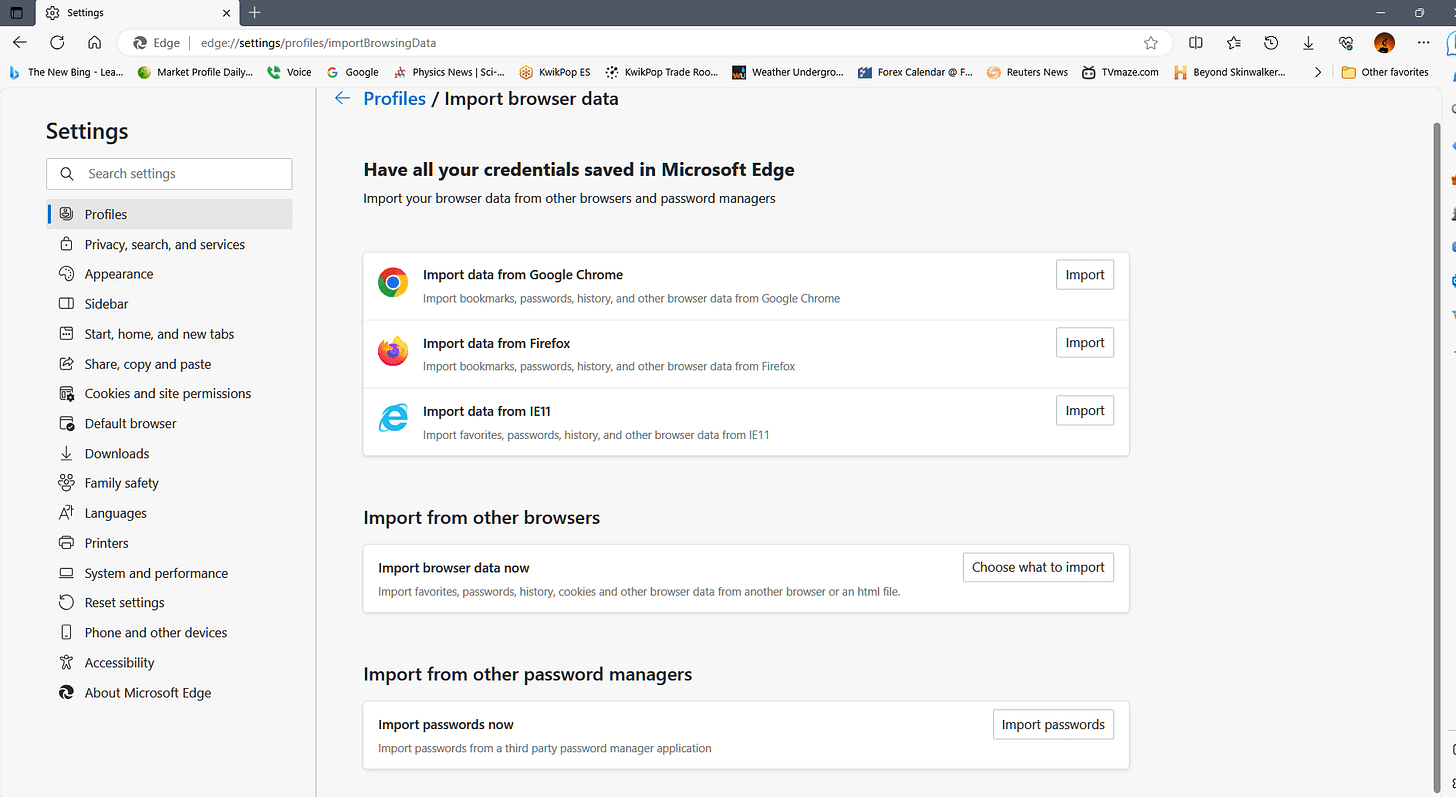Open Settings and more menu
The width and height of the screenshot is (1456, 797).
point(1423,43)
